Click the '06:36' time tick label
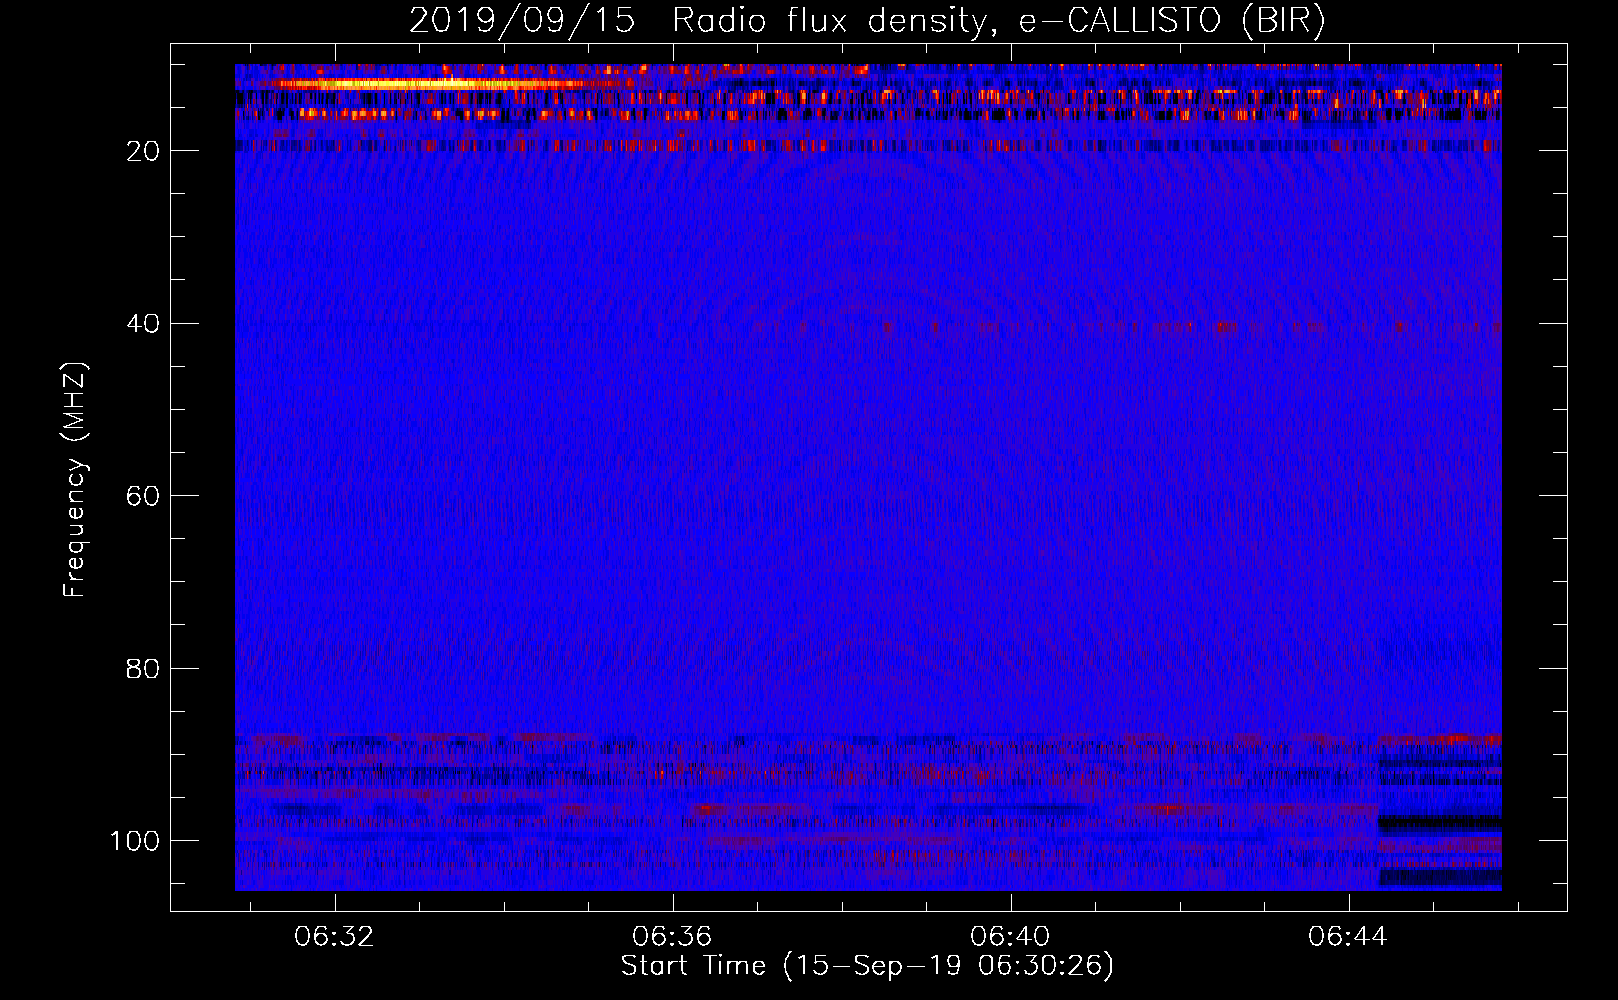This screenshot has height=1000, width=1618. pos(672,937)
